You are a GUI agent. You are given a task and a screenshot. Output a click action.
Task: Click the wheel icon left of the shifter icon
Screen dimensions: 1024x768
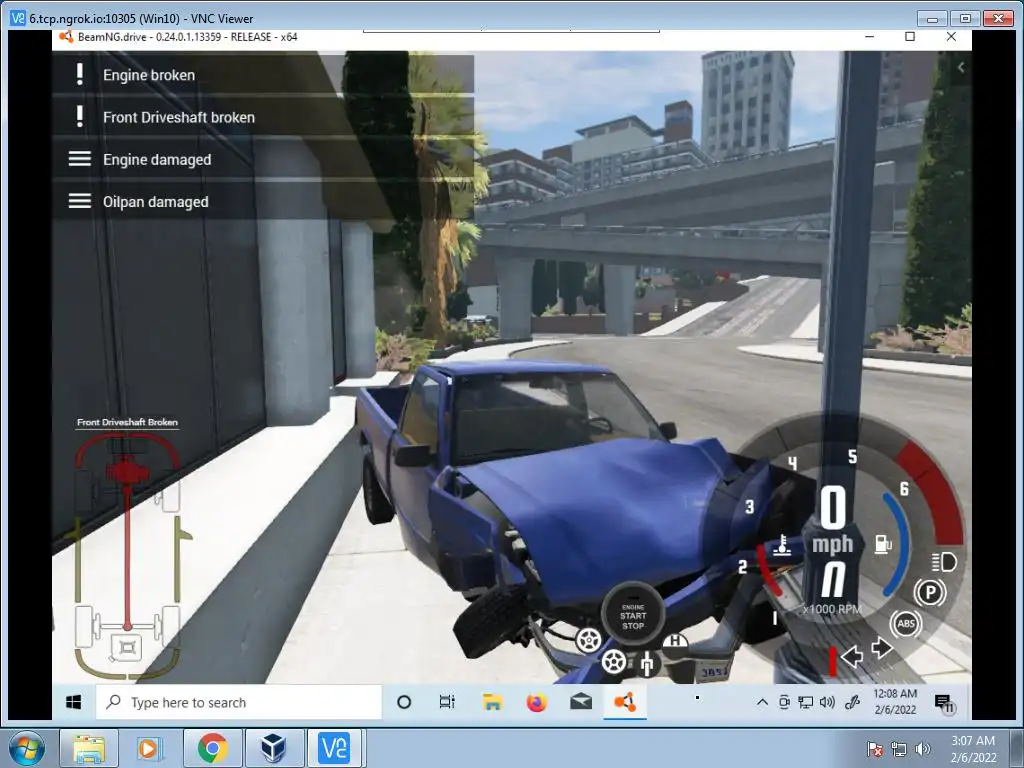pos(613,662)
